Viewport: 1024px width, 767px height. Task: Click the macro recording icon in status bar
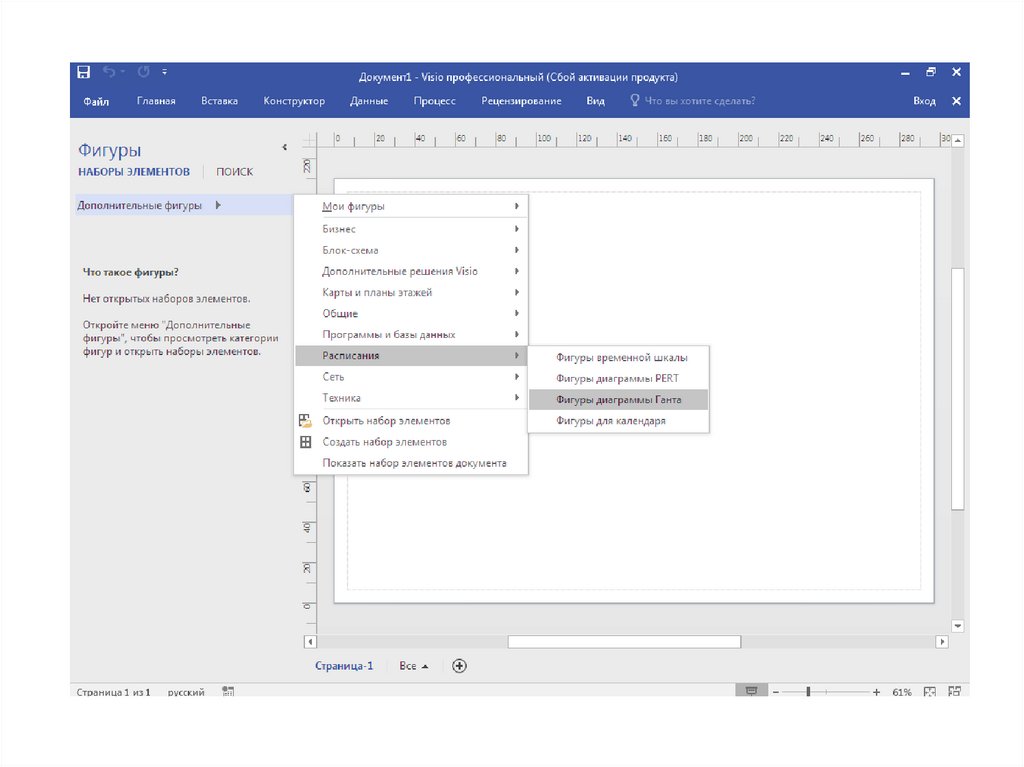point(228,691)
